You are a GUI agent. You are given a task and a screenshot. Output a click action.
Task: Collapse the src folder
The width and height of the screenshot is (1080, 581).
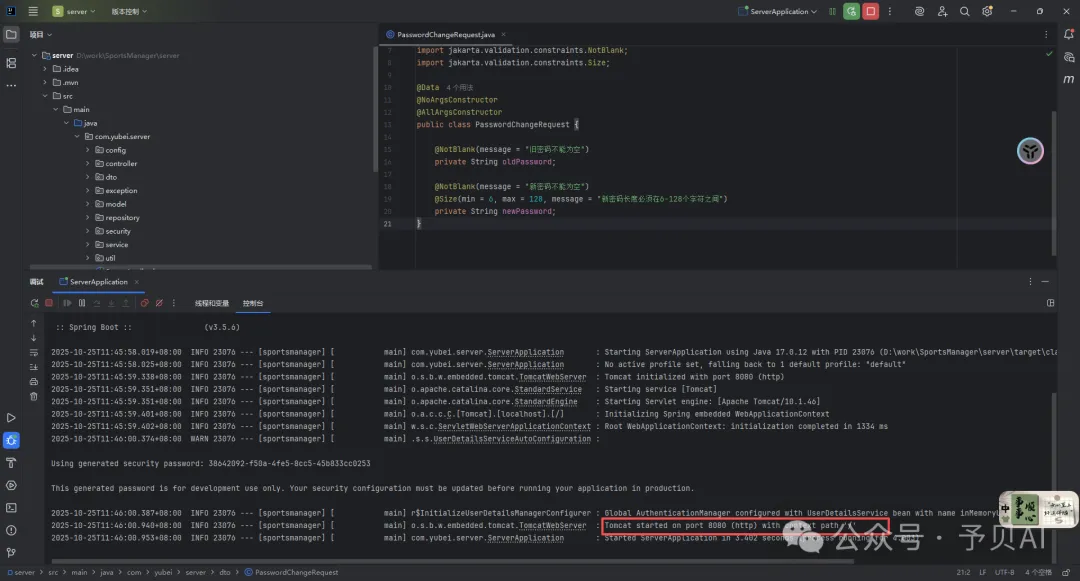[x=45, y=96]
